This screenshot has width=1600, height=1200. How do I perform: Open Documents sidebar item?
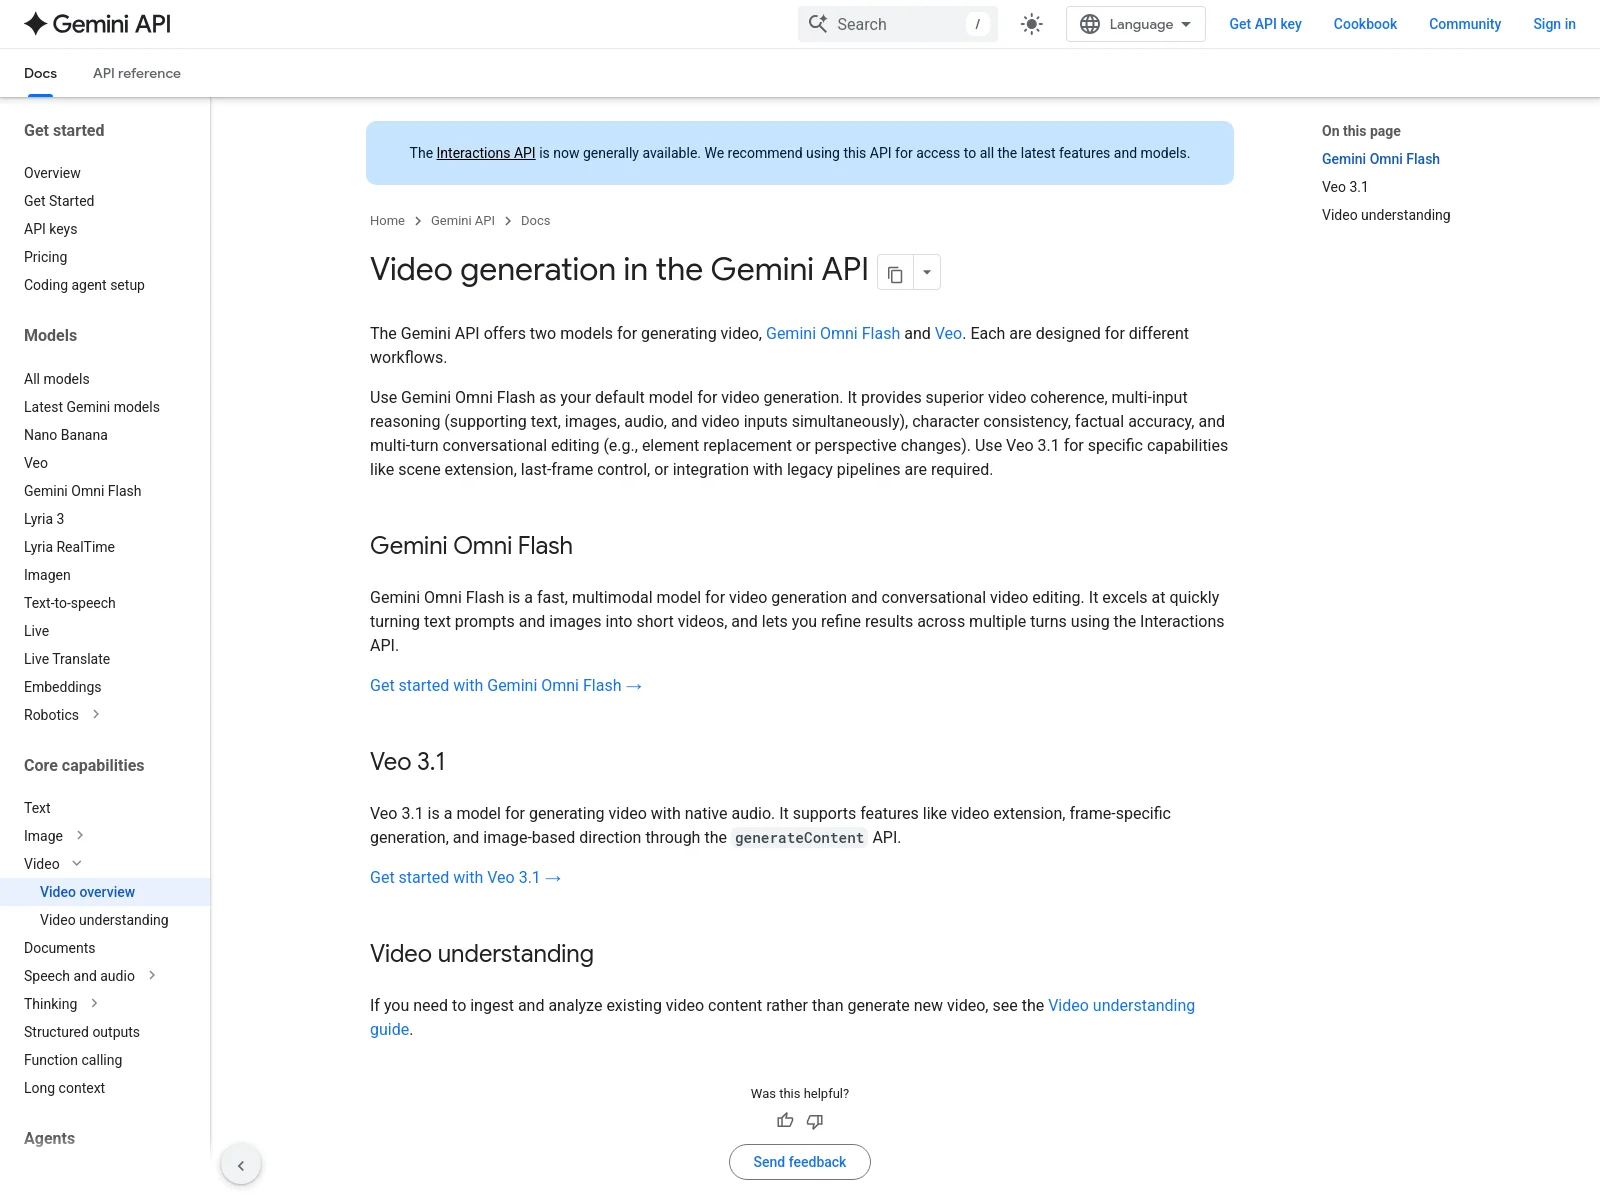pos(60,948)
